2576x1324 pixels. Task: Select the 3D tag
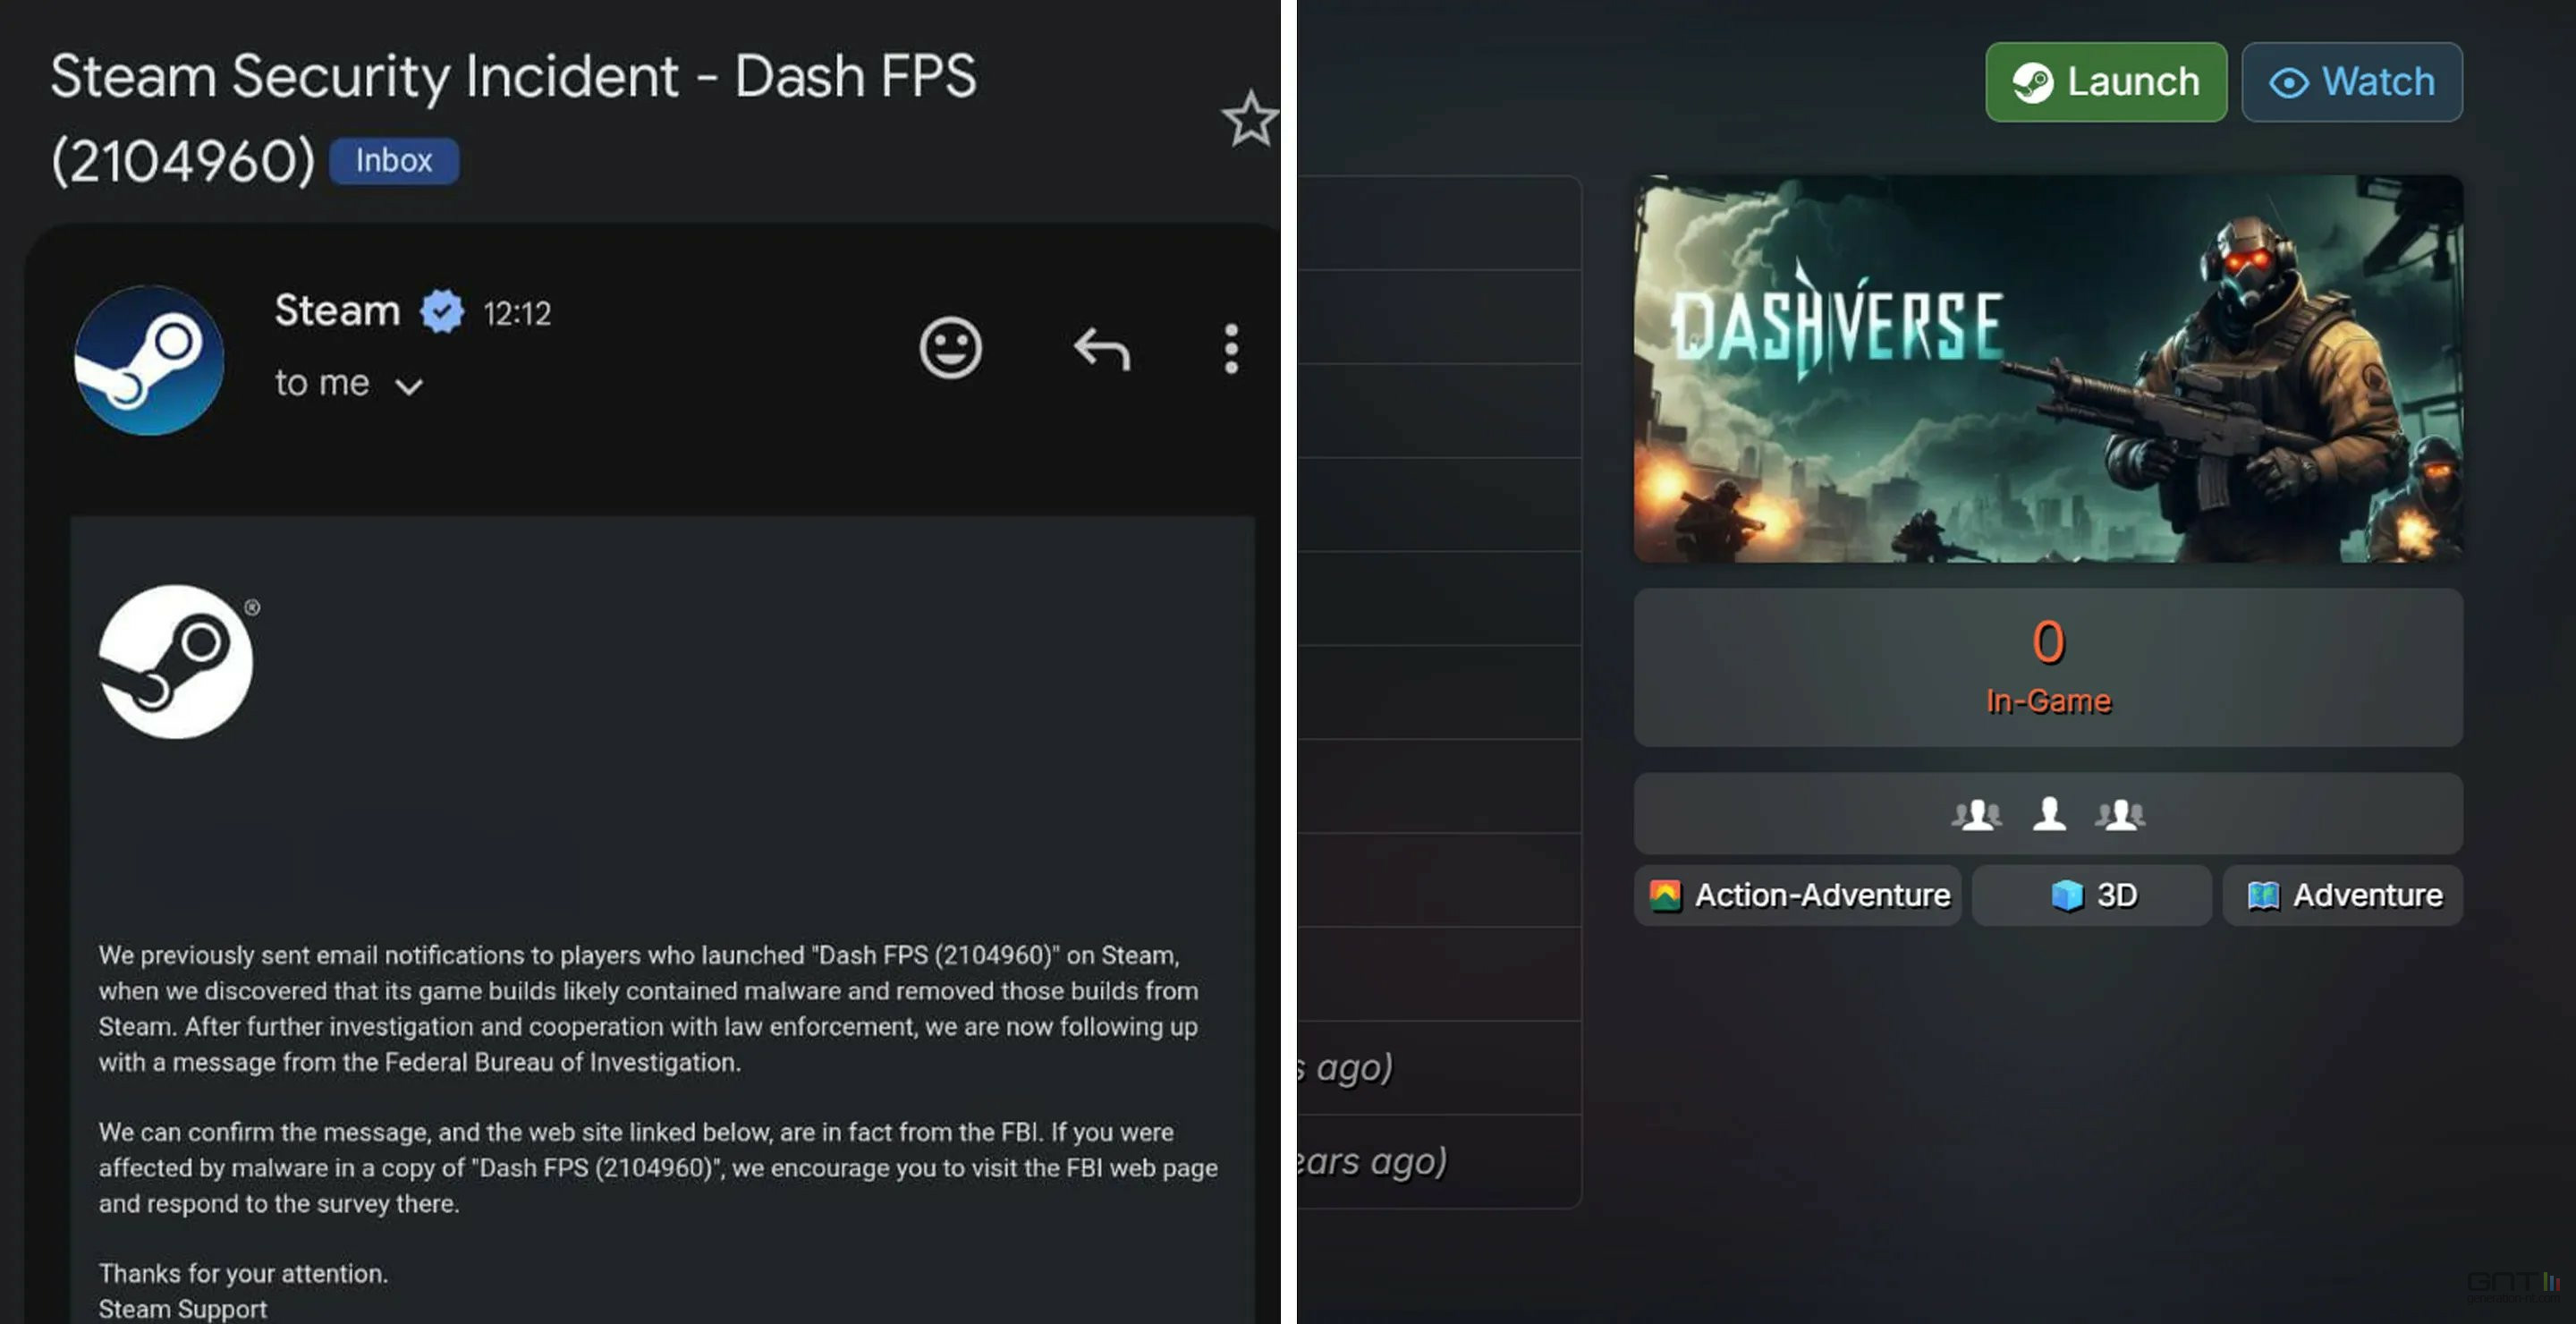2092,895
